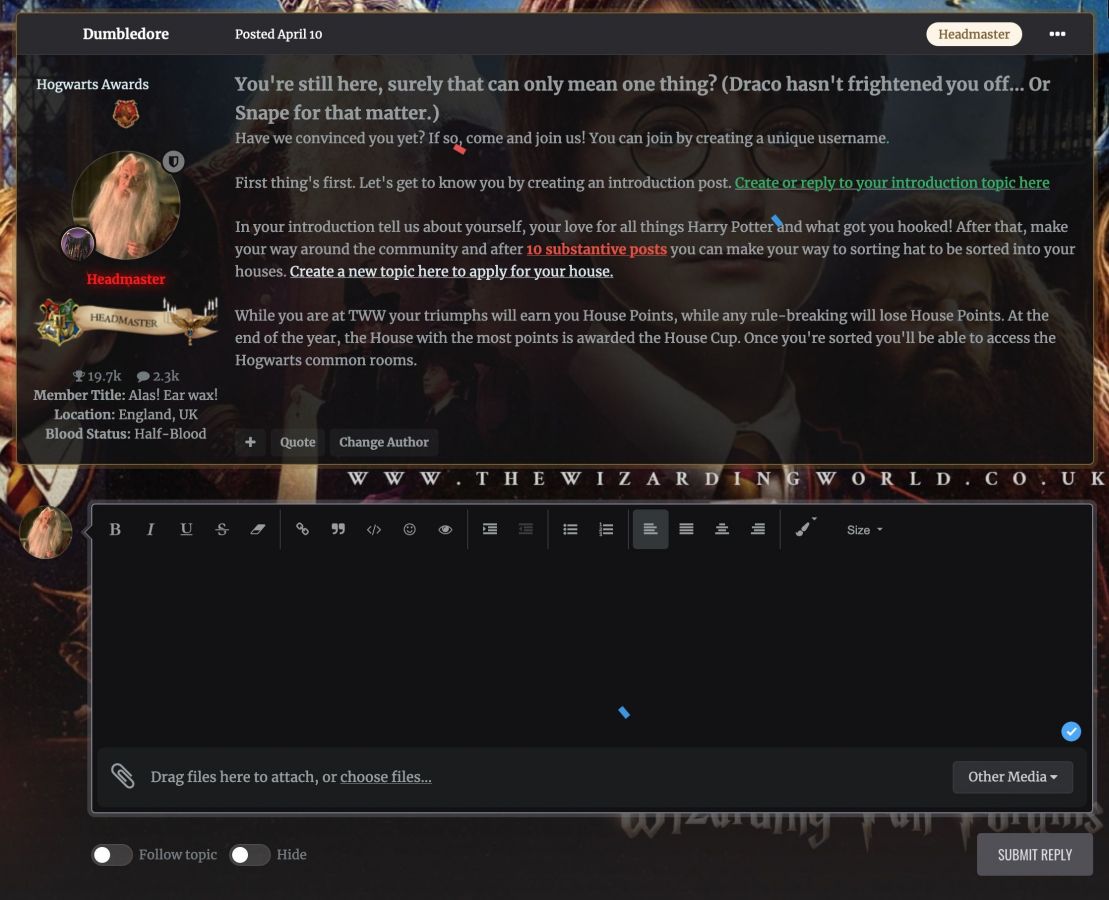1109x900 pixels.
Task: Insert a quote block from the toolbar
Action: [338, 529]
